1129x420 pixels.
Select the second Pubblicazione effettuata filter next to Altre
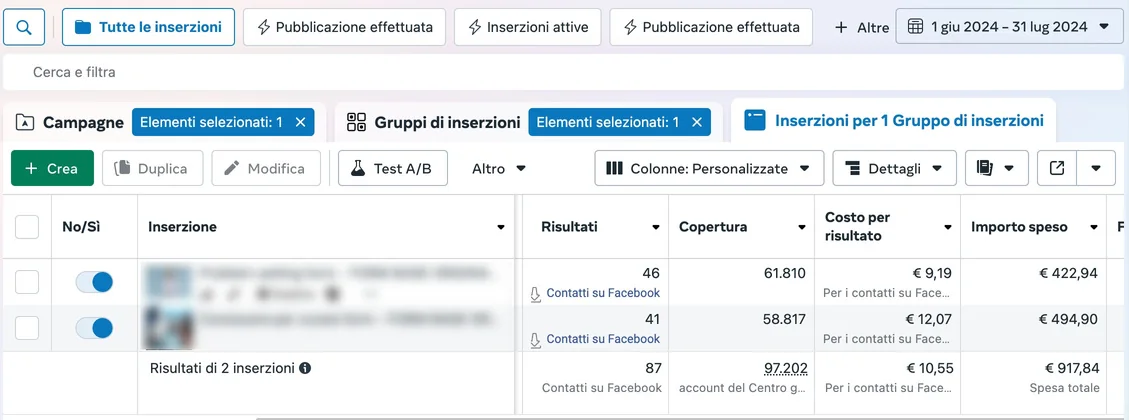point(711,27)
